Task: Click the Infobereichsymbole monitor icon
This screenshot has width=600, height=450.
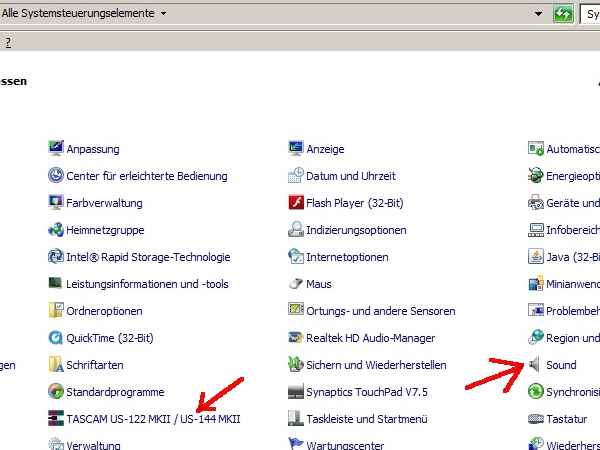Action: click(x=536, y=230)
